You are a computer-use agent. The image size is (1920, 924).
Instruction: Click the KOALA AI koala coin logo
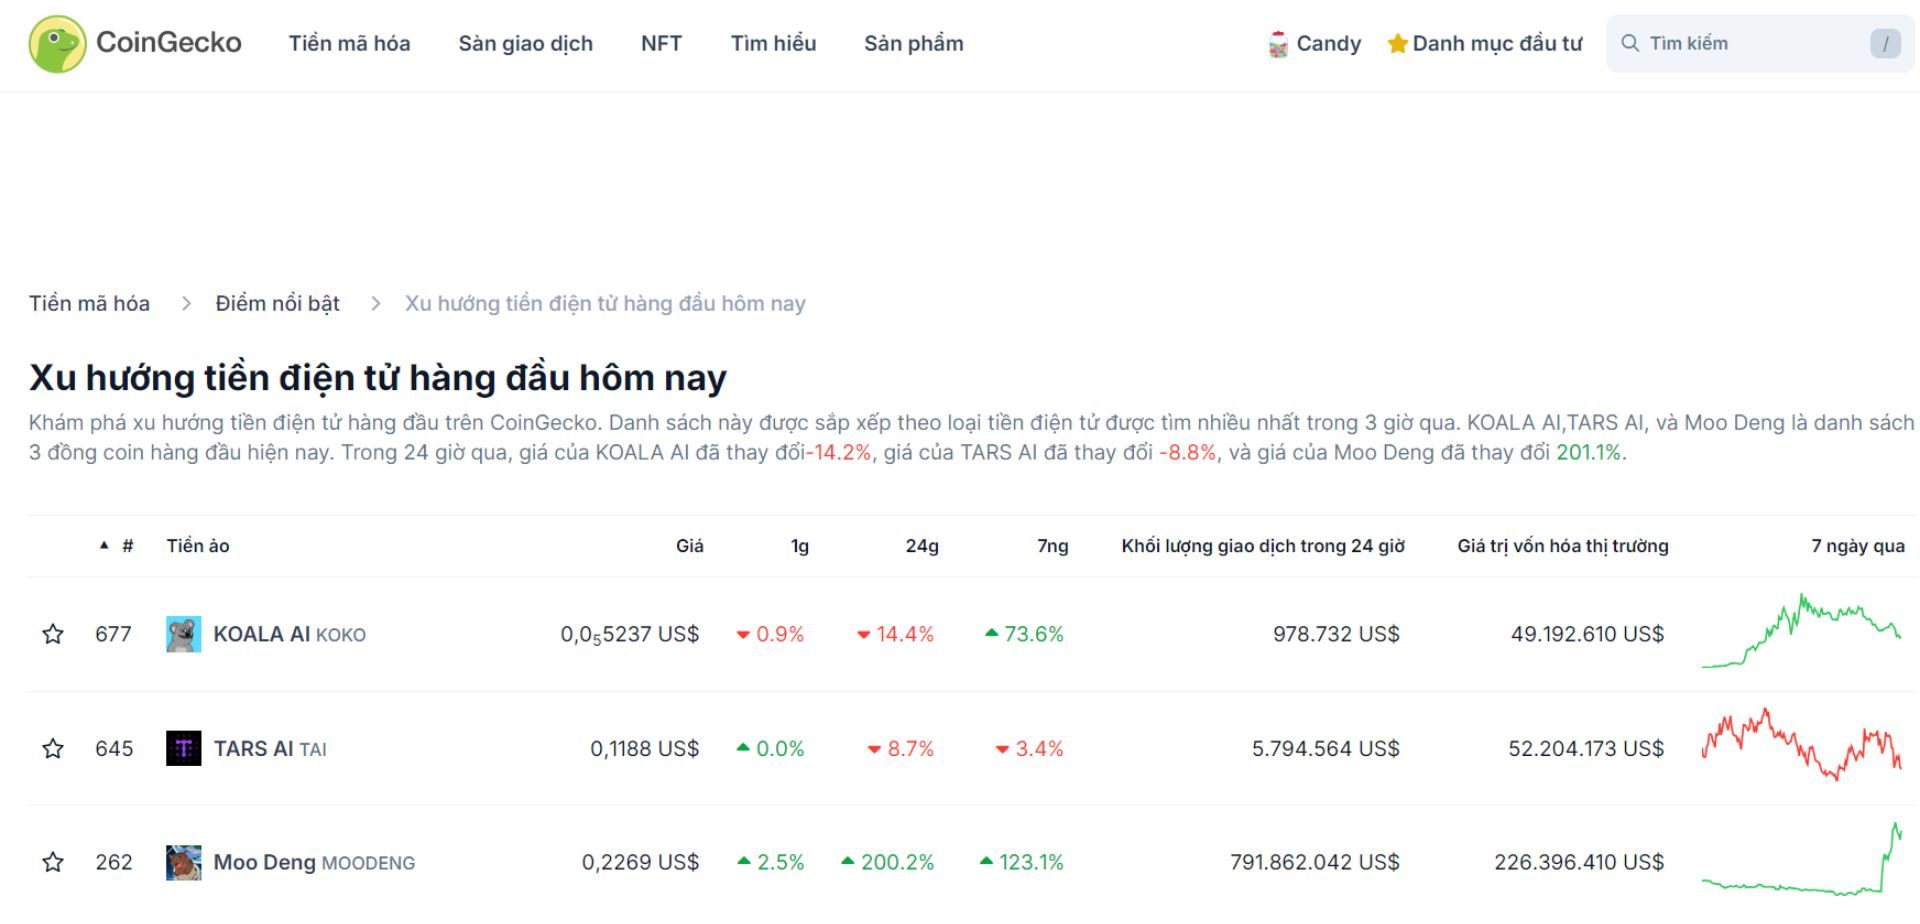184,633
